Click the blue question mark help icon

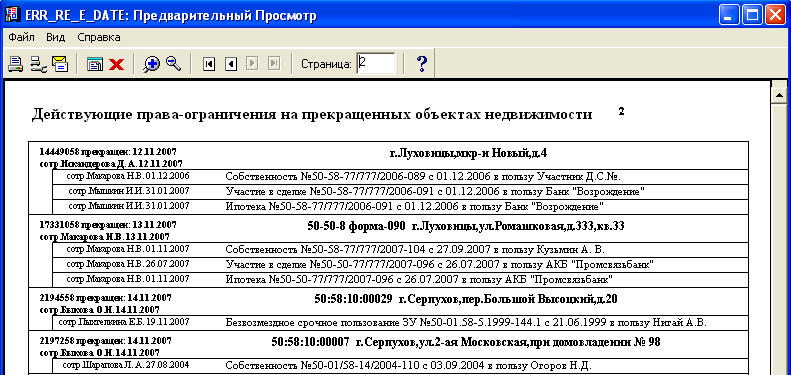point(422,64)
